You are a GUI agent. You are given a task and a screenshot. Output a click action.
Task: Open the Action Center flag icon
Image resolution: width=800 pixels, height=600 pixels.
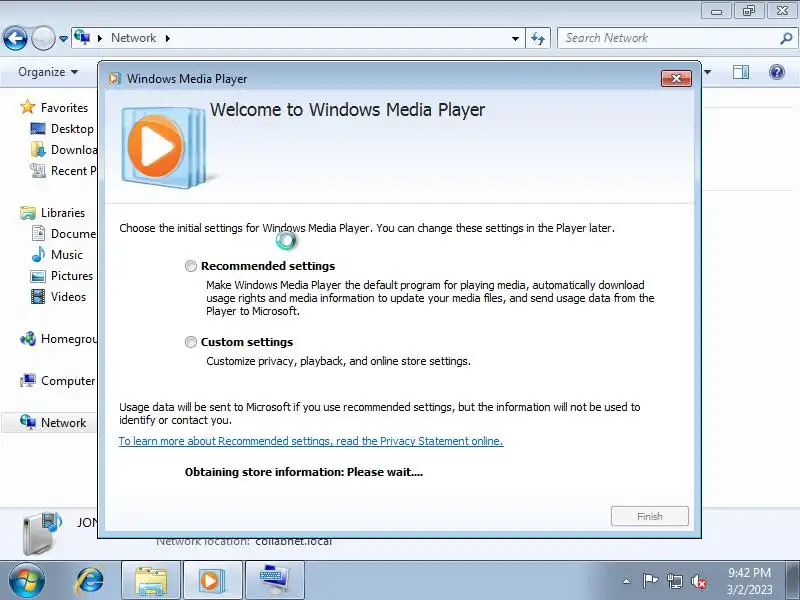650,581
